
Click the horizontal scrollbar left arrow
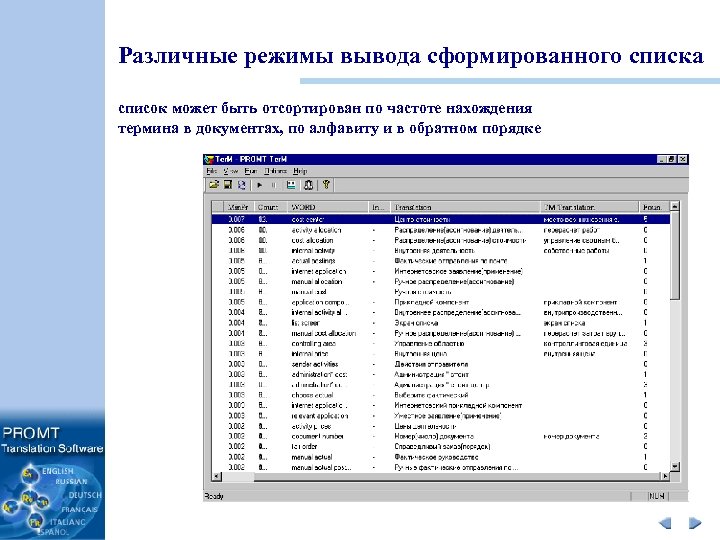(217, 476)
